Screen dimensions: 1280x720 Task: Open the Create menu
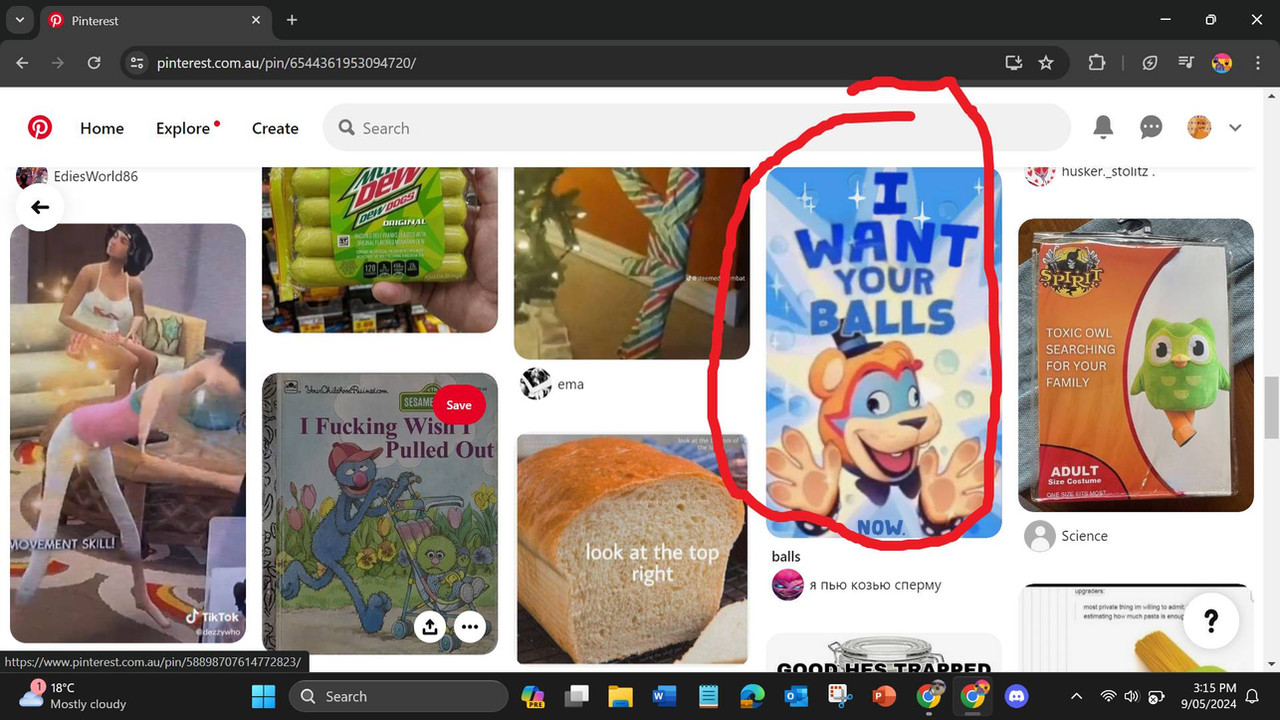pyautogui.click(x=275, y=128)
